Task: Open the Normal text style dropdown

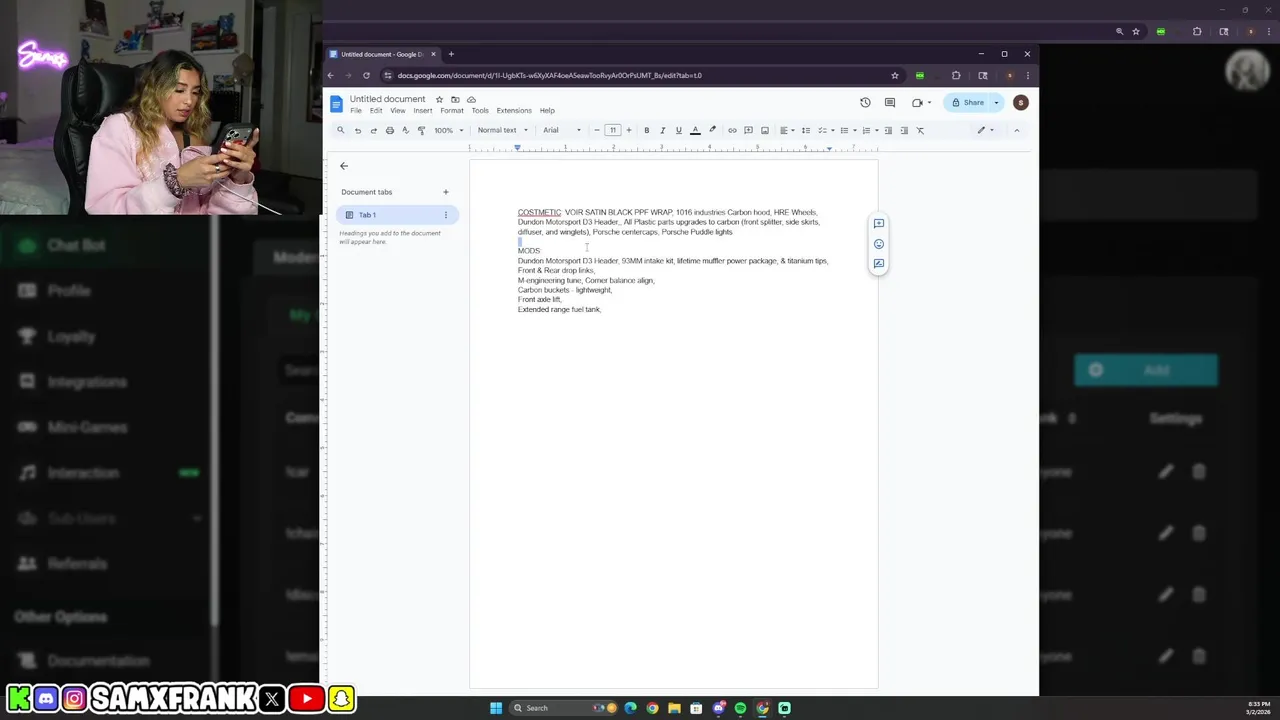Action: (502, 130)
